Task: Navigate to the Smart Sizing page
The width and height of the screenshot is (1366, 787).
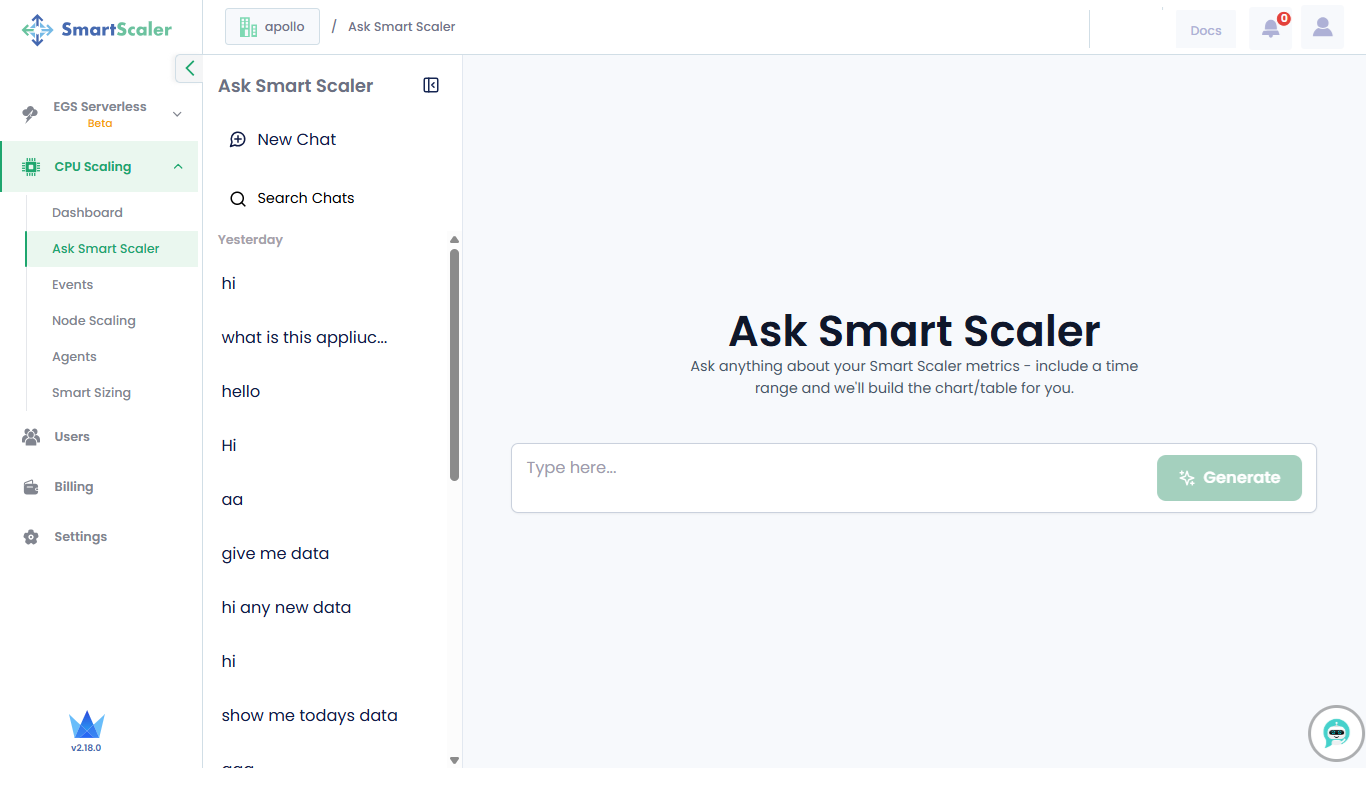Action: click(91, 393)
